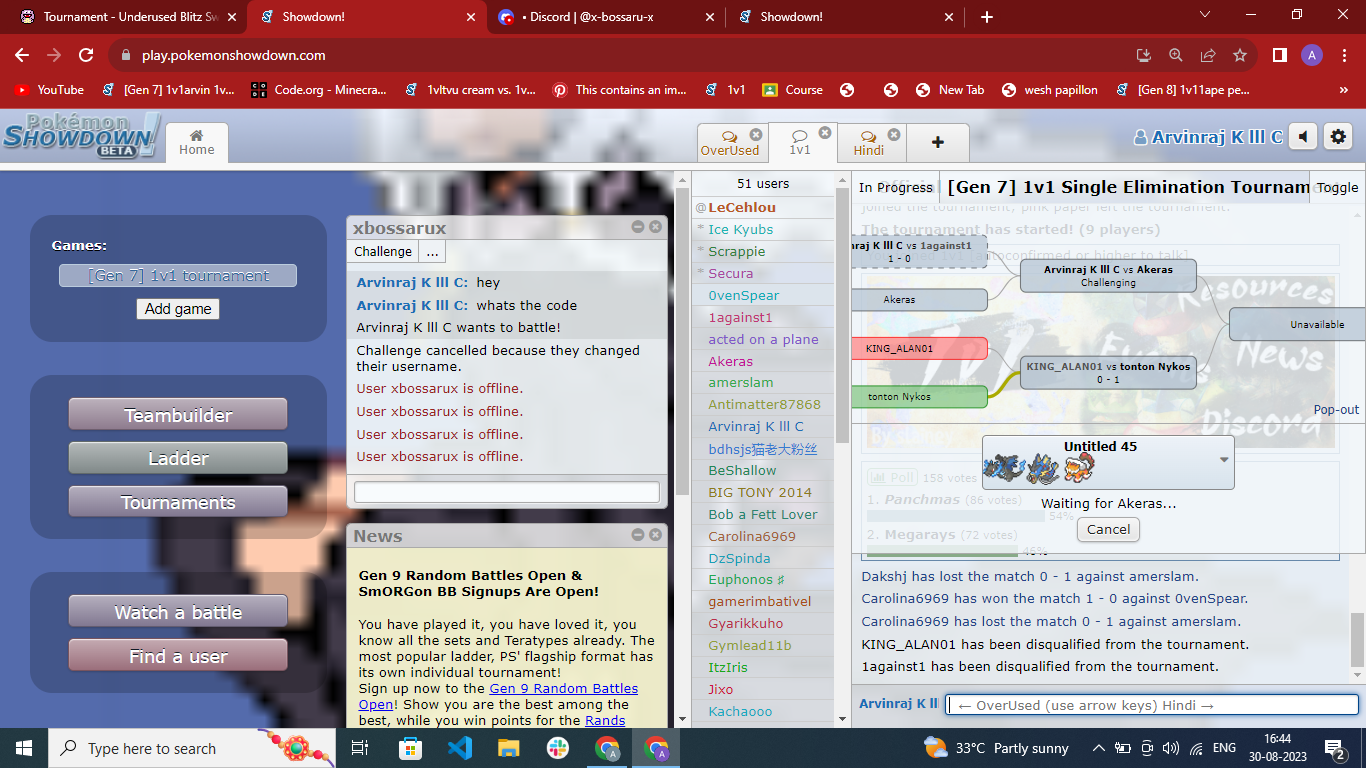Go back in Chrome
Image resolution: width=1366 pixels, height=768 pixels.
point(22,55)
